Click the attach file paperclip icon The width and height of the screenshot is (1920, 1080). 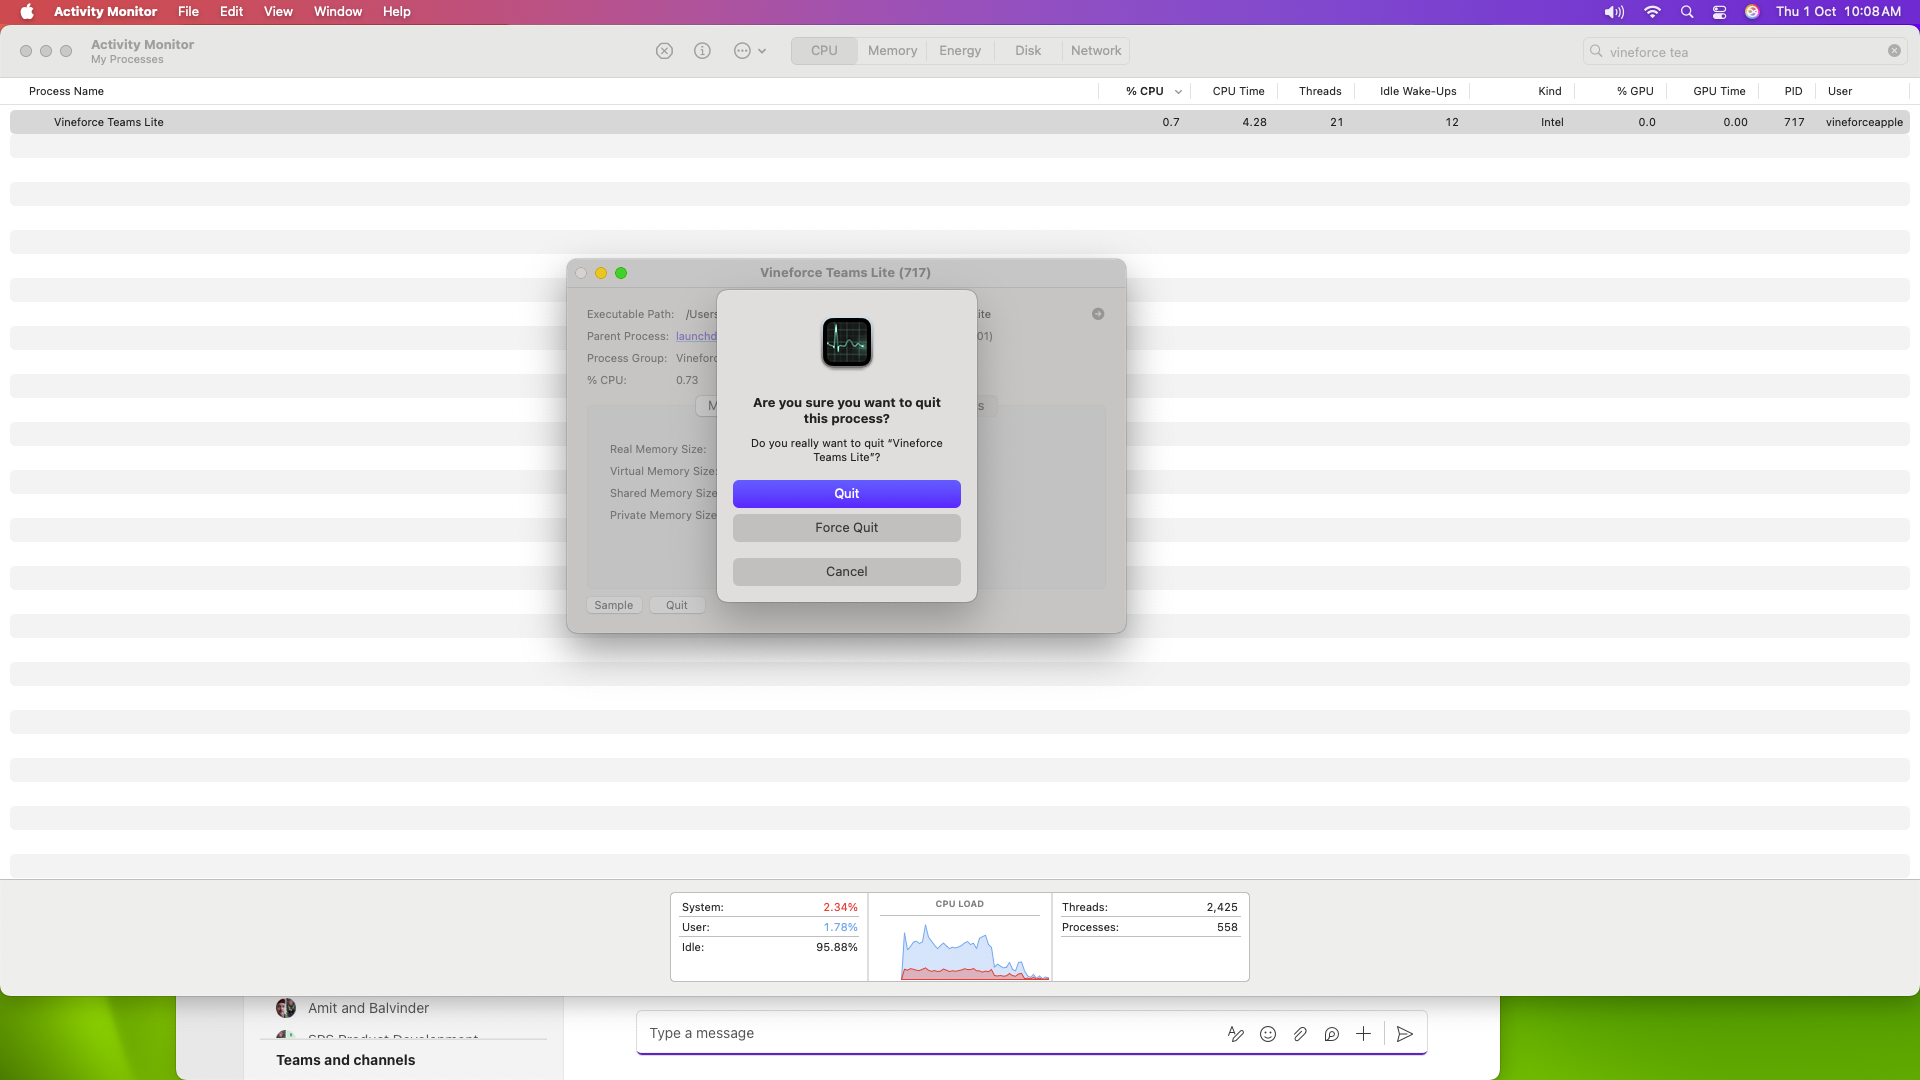point(1300,1034)
